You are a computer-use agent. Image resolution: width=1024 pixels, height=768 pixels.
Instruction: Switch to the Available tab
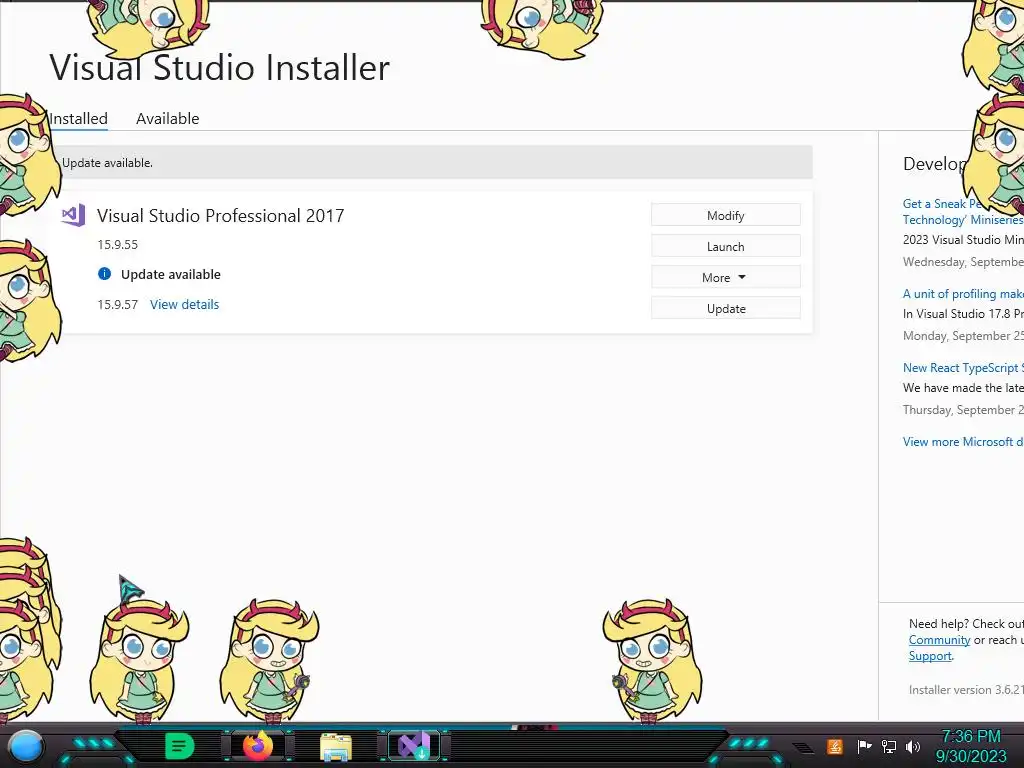[168, 119]
